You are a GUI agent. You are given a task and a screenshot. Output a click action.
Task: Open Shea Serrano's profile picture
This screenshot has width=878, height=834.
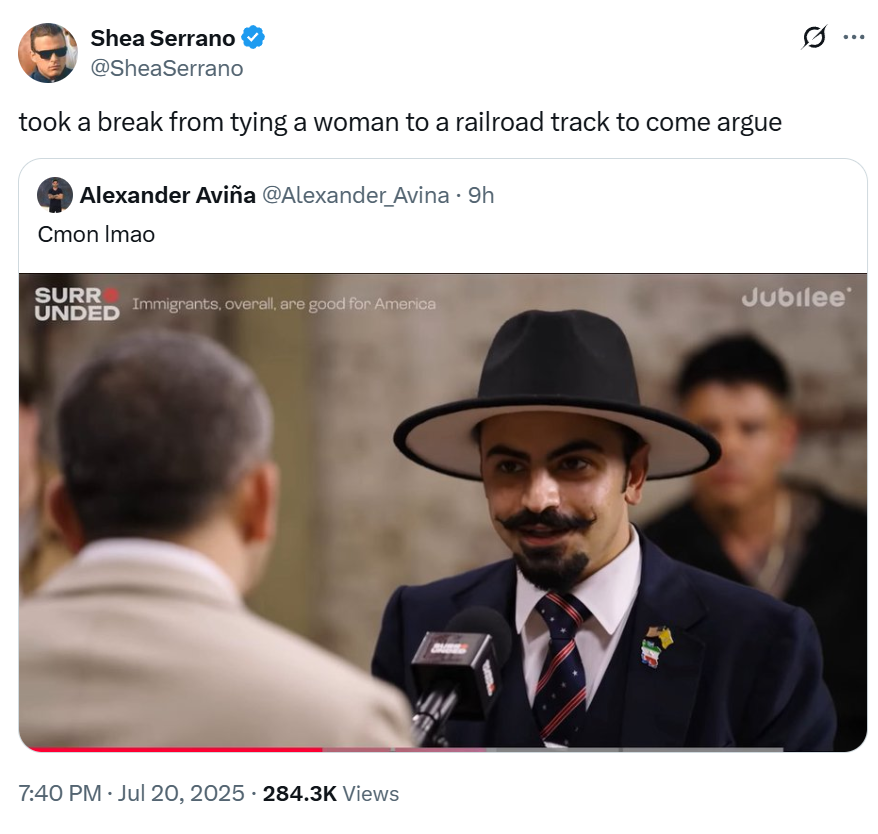[x=48, y=53]
